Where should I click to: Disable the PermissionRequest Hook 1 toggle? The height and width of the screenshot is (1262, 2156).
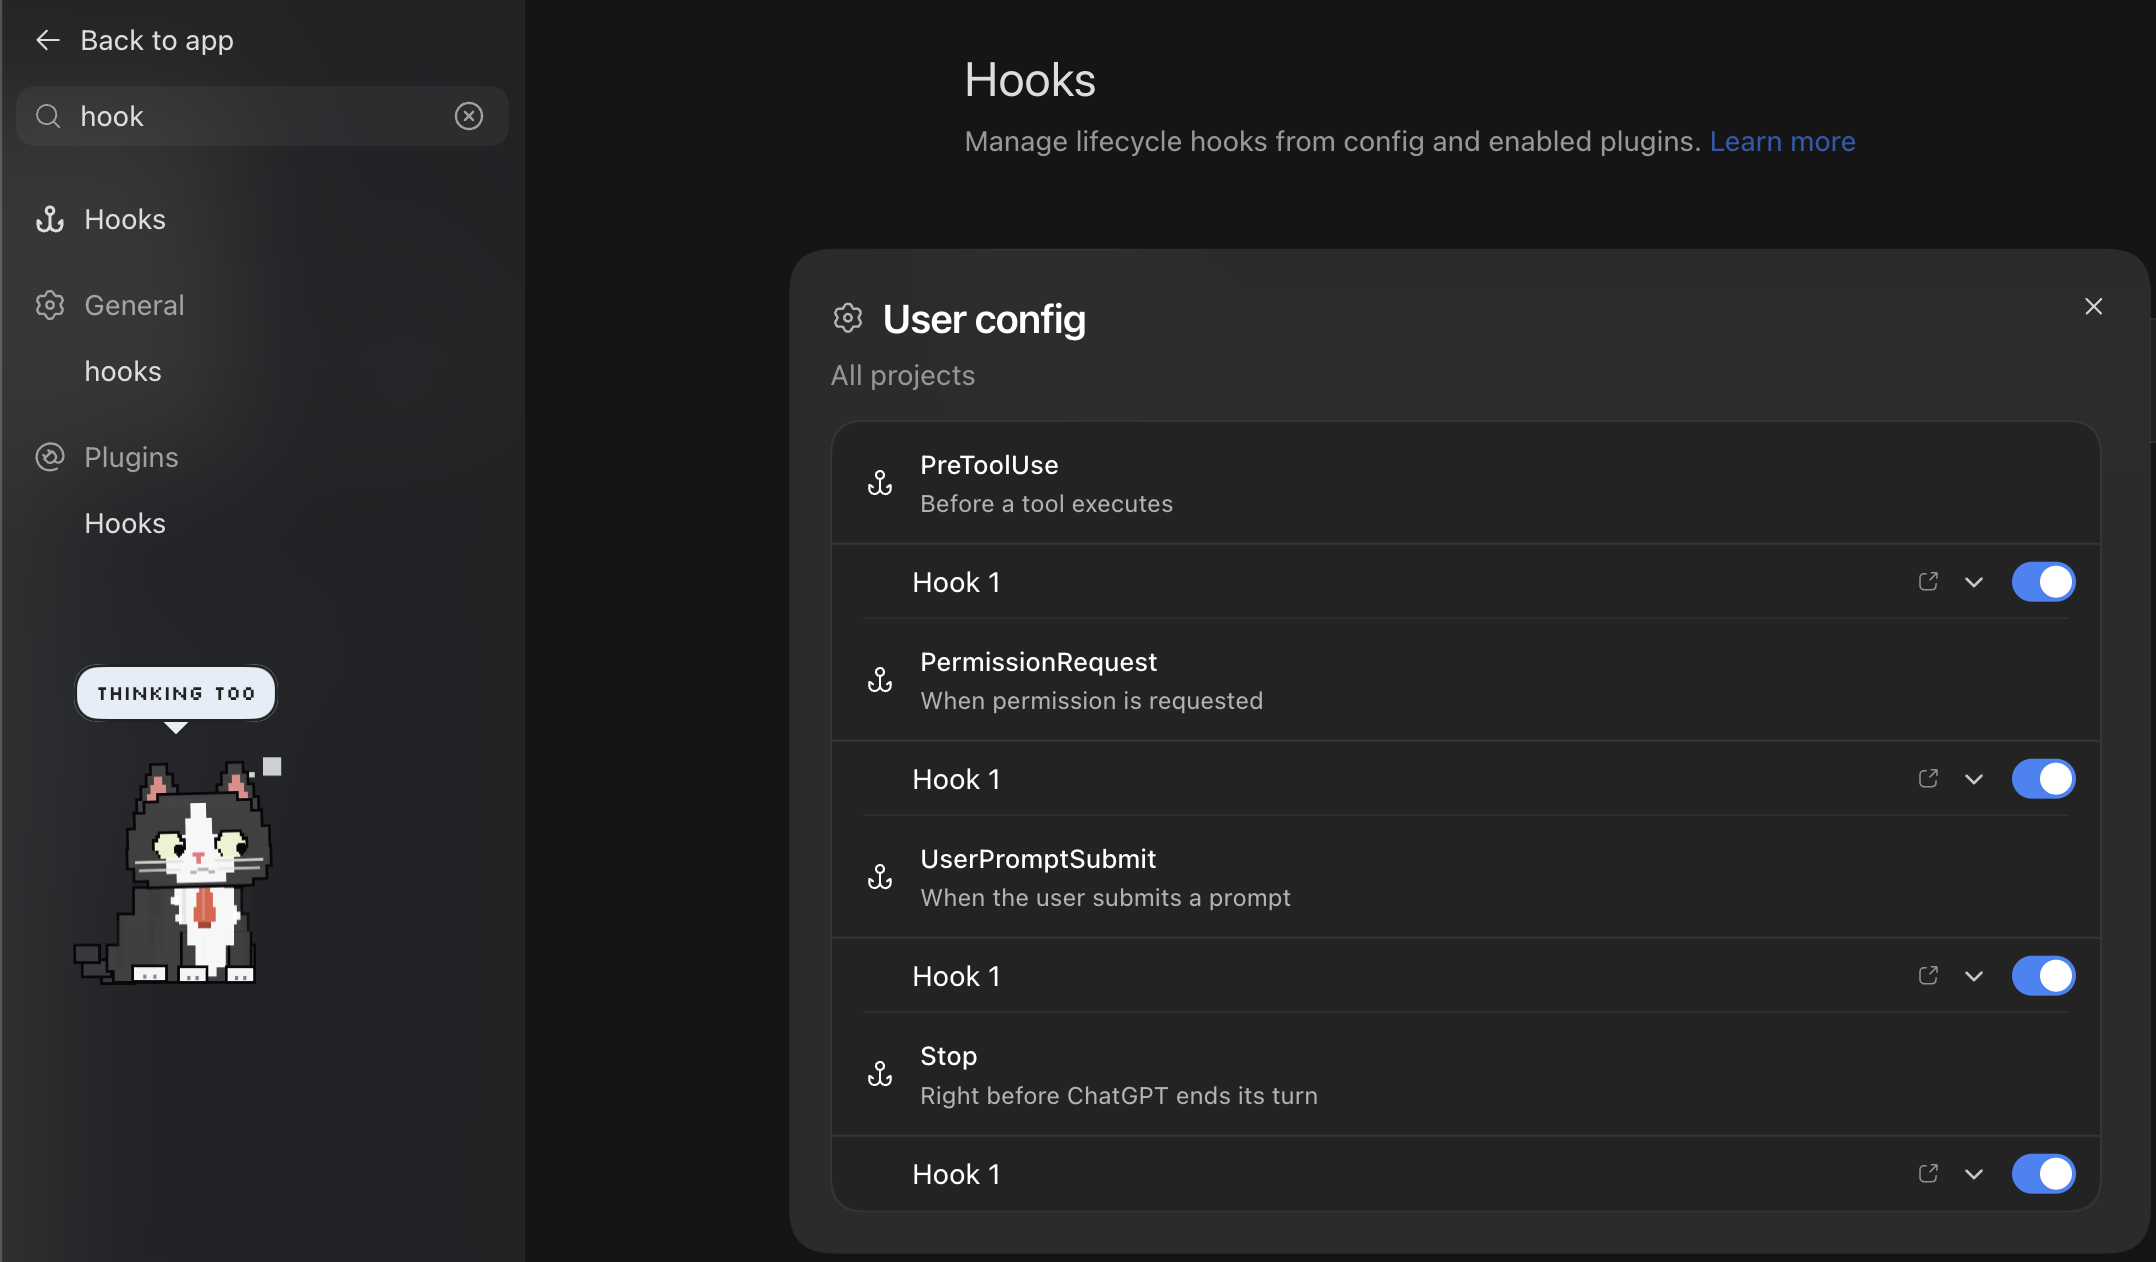[2044, 779]
